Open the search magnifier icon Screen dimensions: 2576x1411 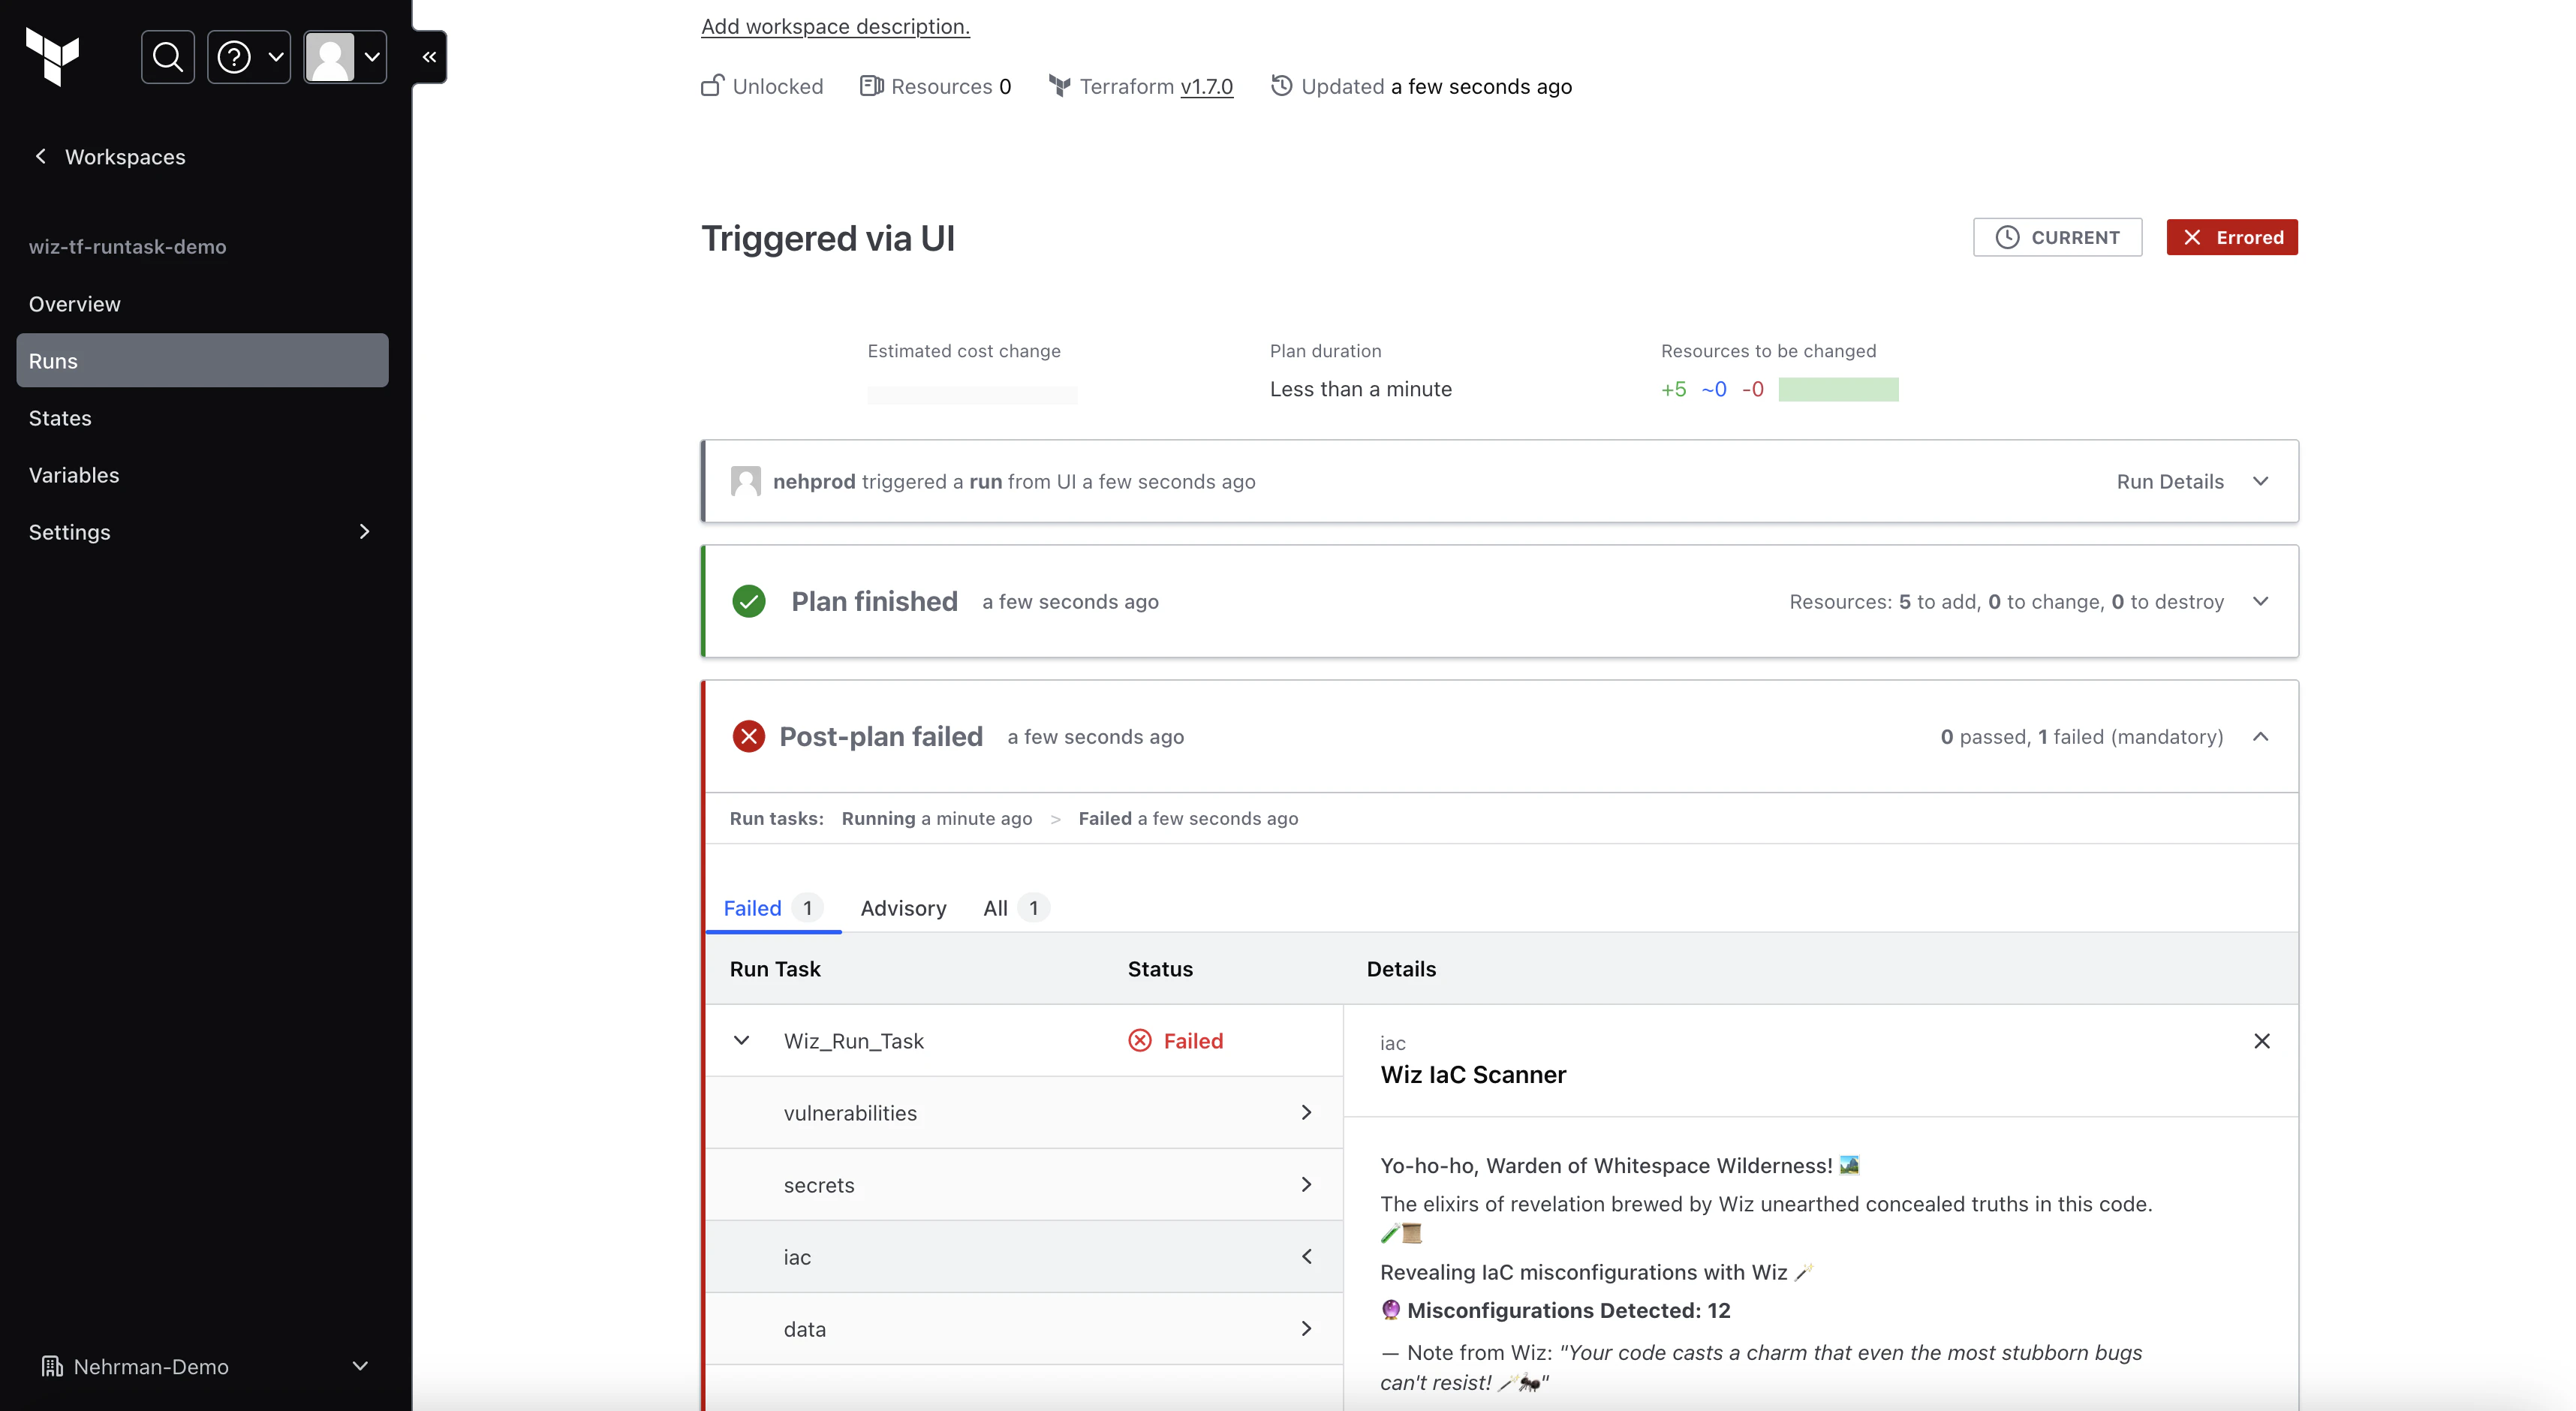coord(168,57)
